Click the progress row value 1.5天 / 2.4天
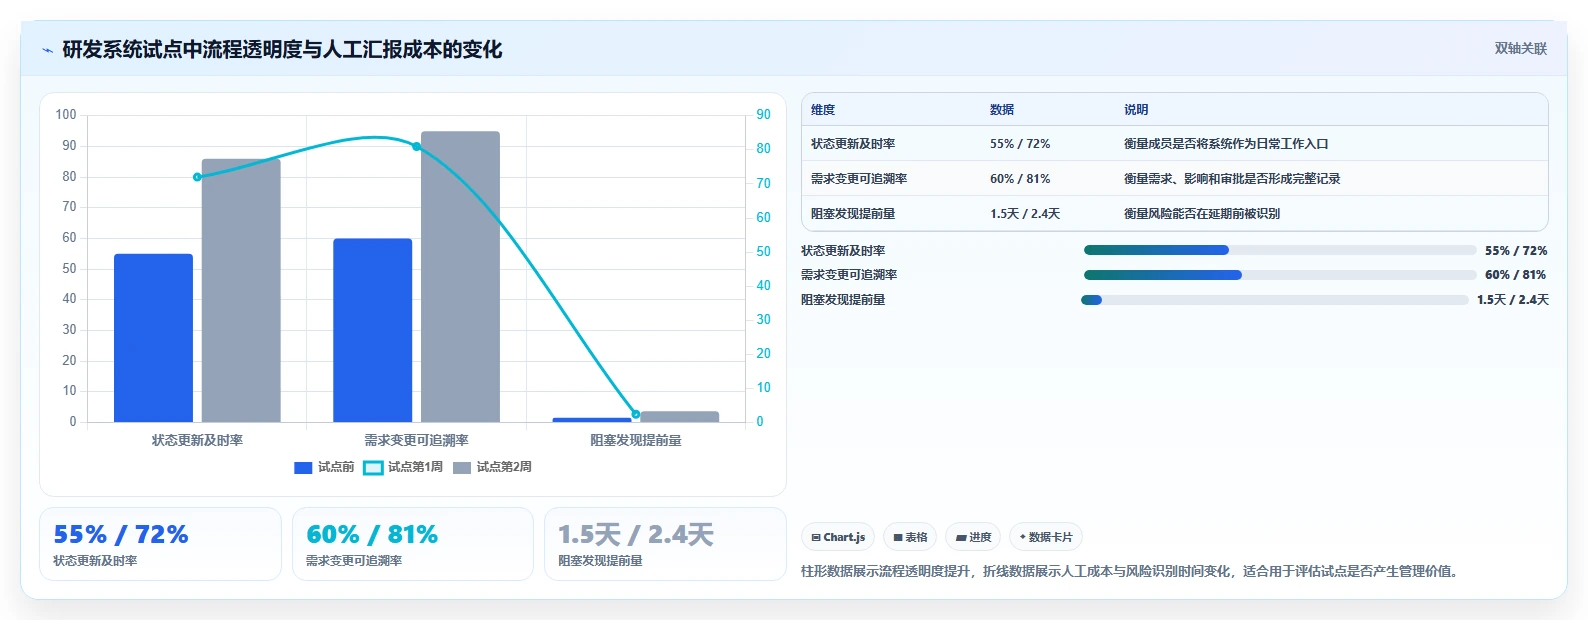Screen dimensions: 1588x620 (x=1513, y=300)
